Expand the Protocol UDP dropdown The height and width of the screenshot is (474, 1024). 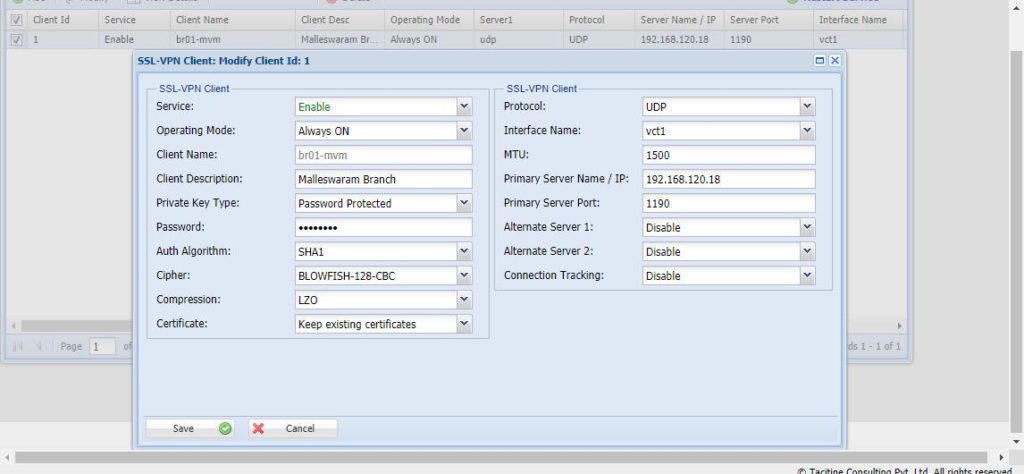pos(807,106)
